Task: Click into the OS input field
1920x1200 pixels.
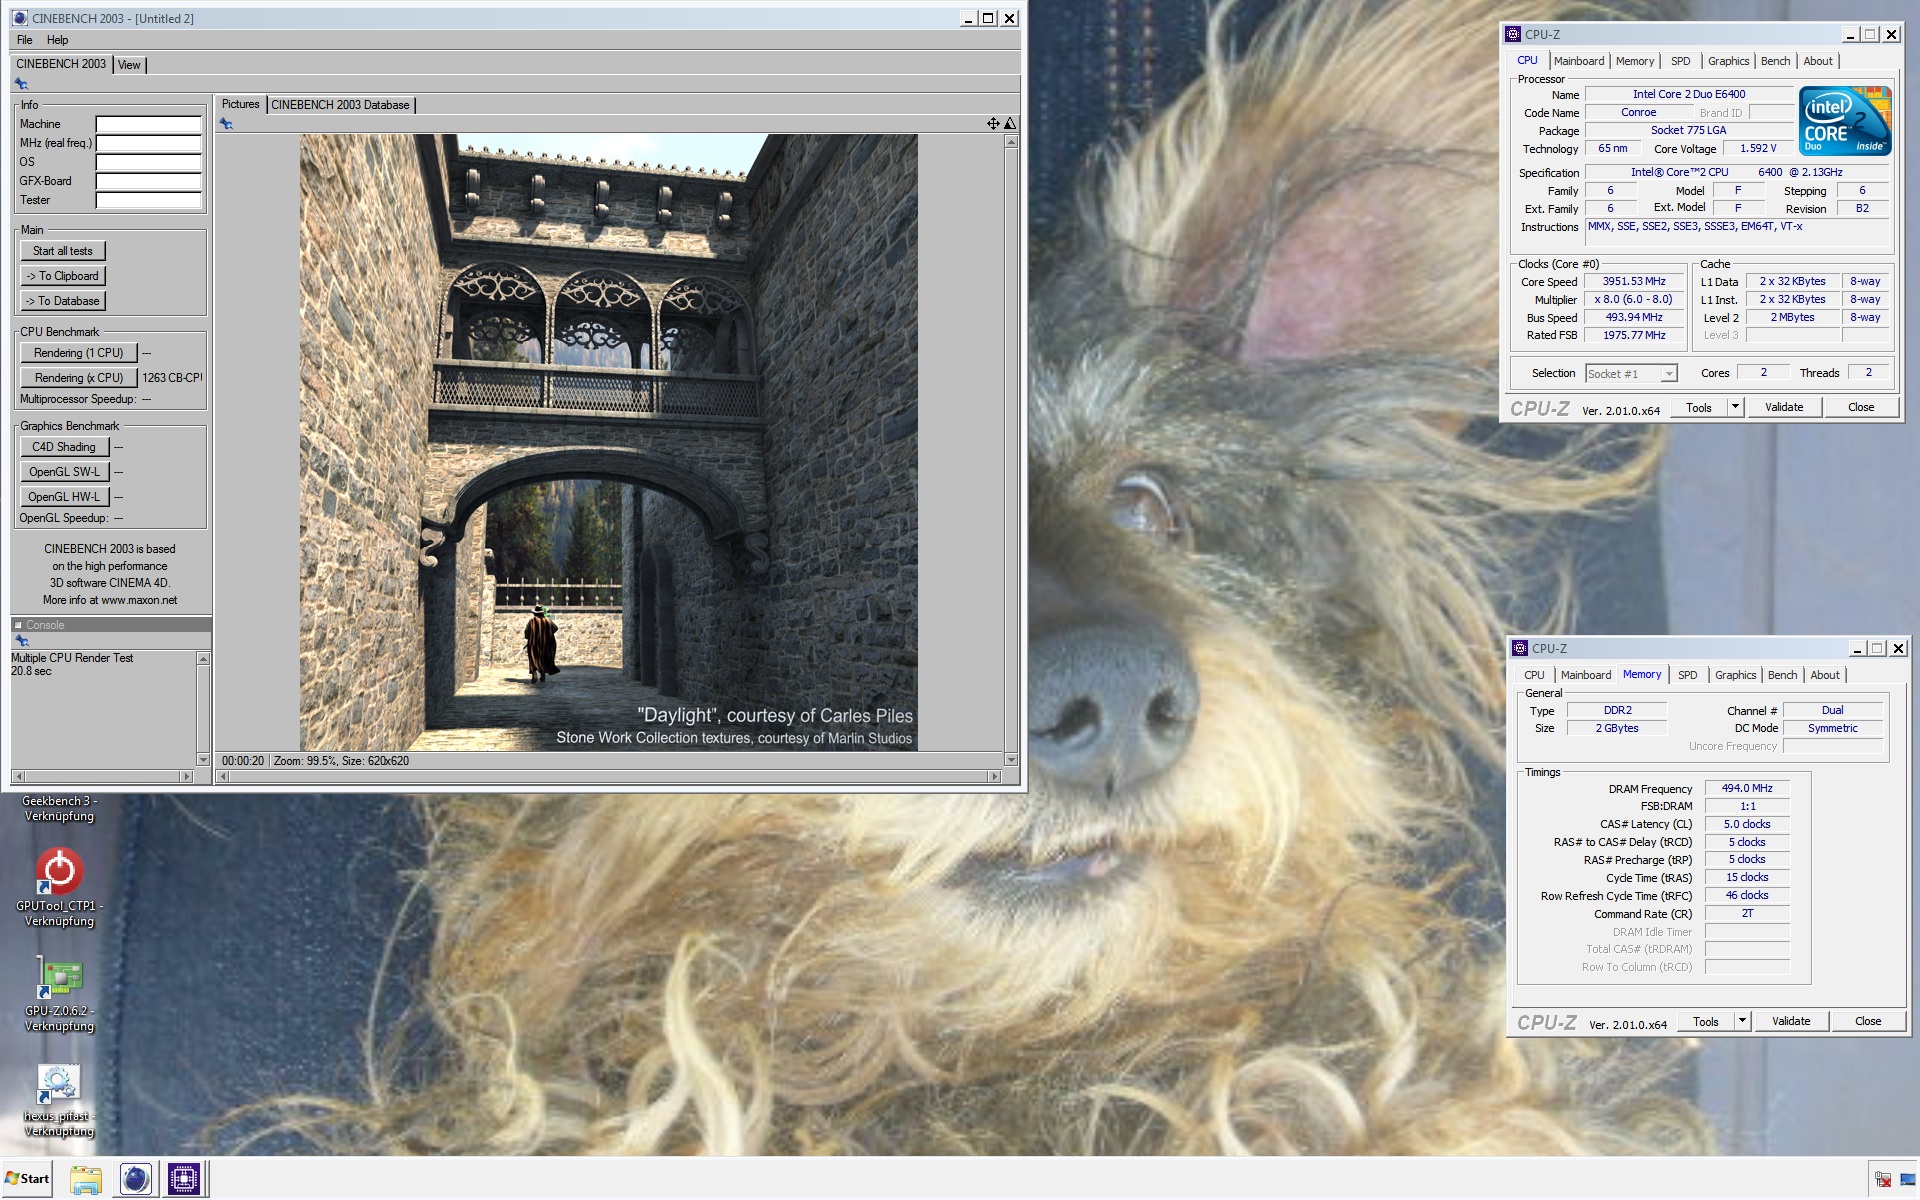Action: pos(149,162)
